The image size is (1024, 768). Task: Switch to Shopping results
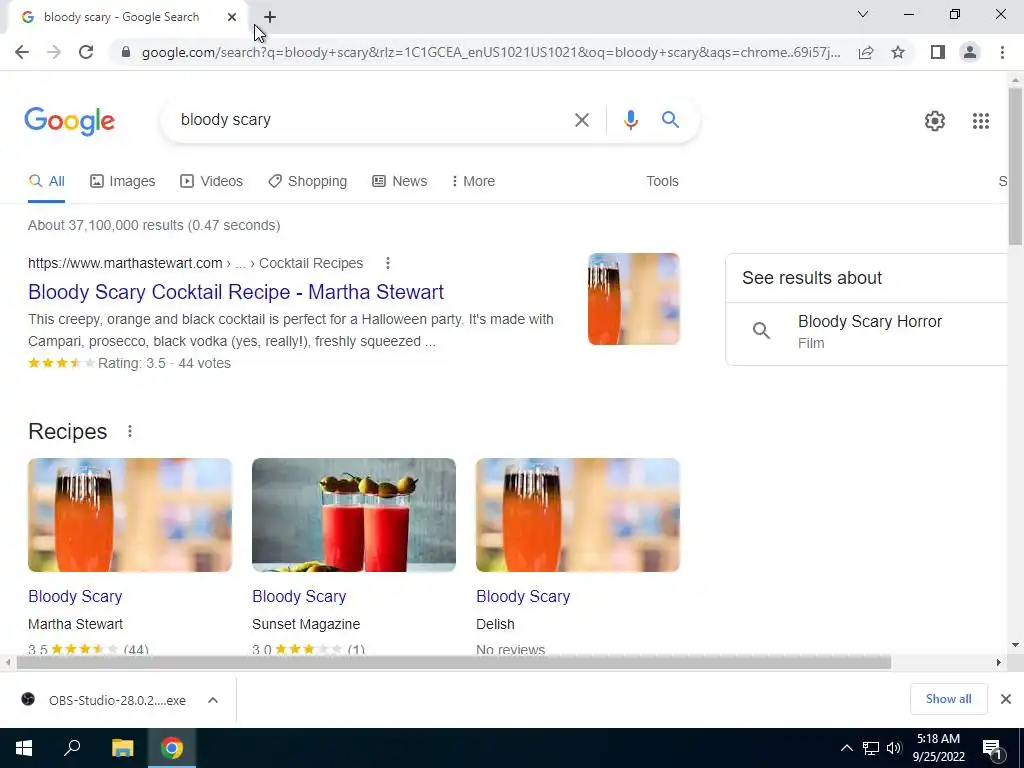pos(308,182)
